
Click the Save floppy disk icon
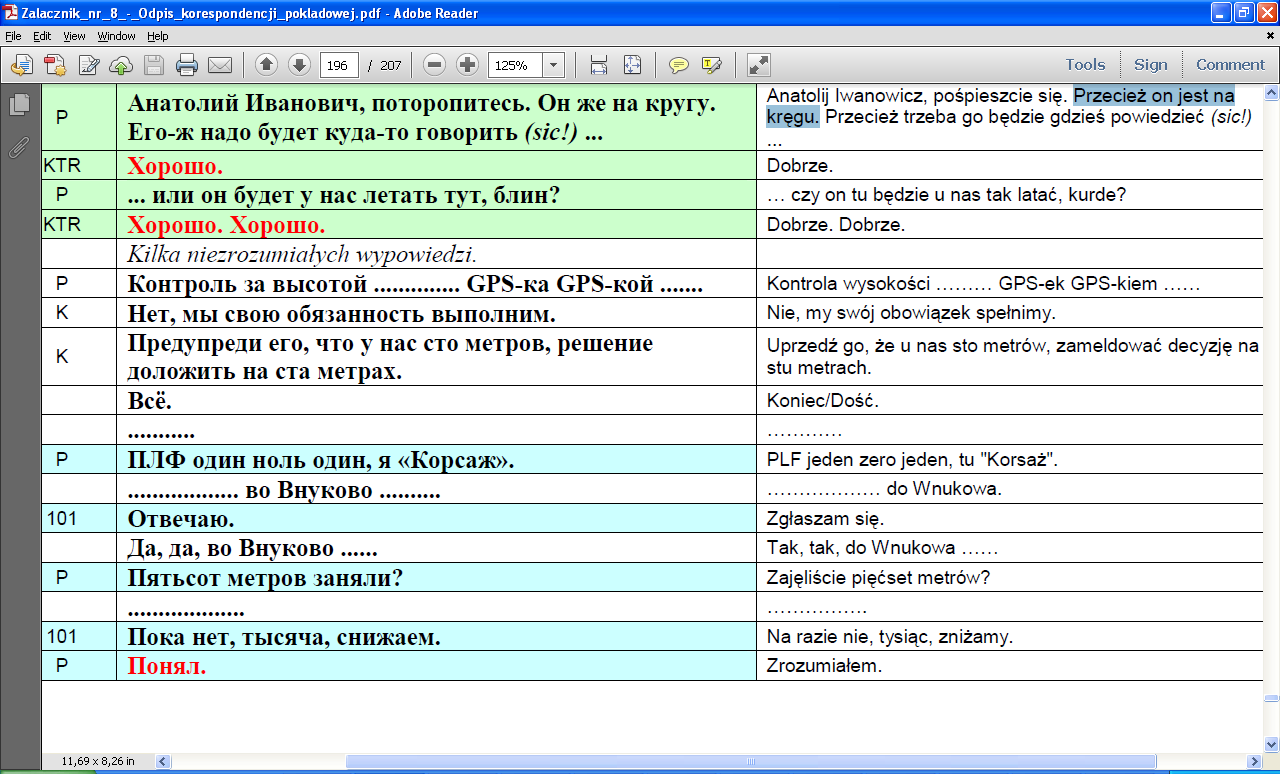[x=154, y=65]
